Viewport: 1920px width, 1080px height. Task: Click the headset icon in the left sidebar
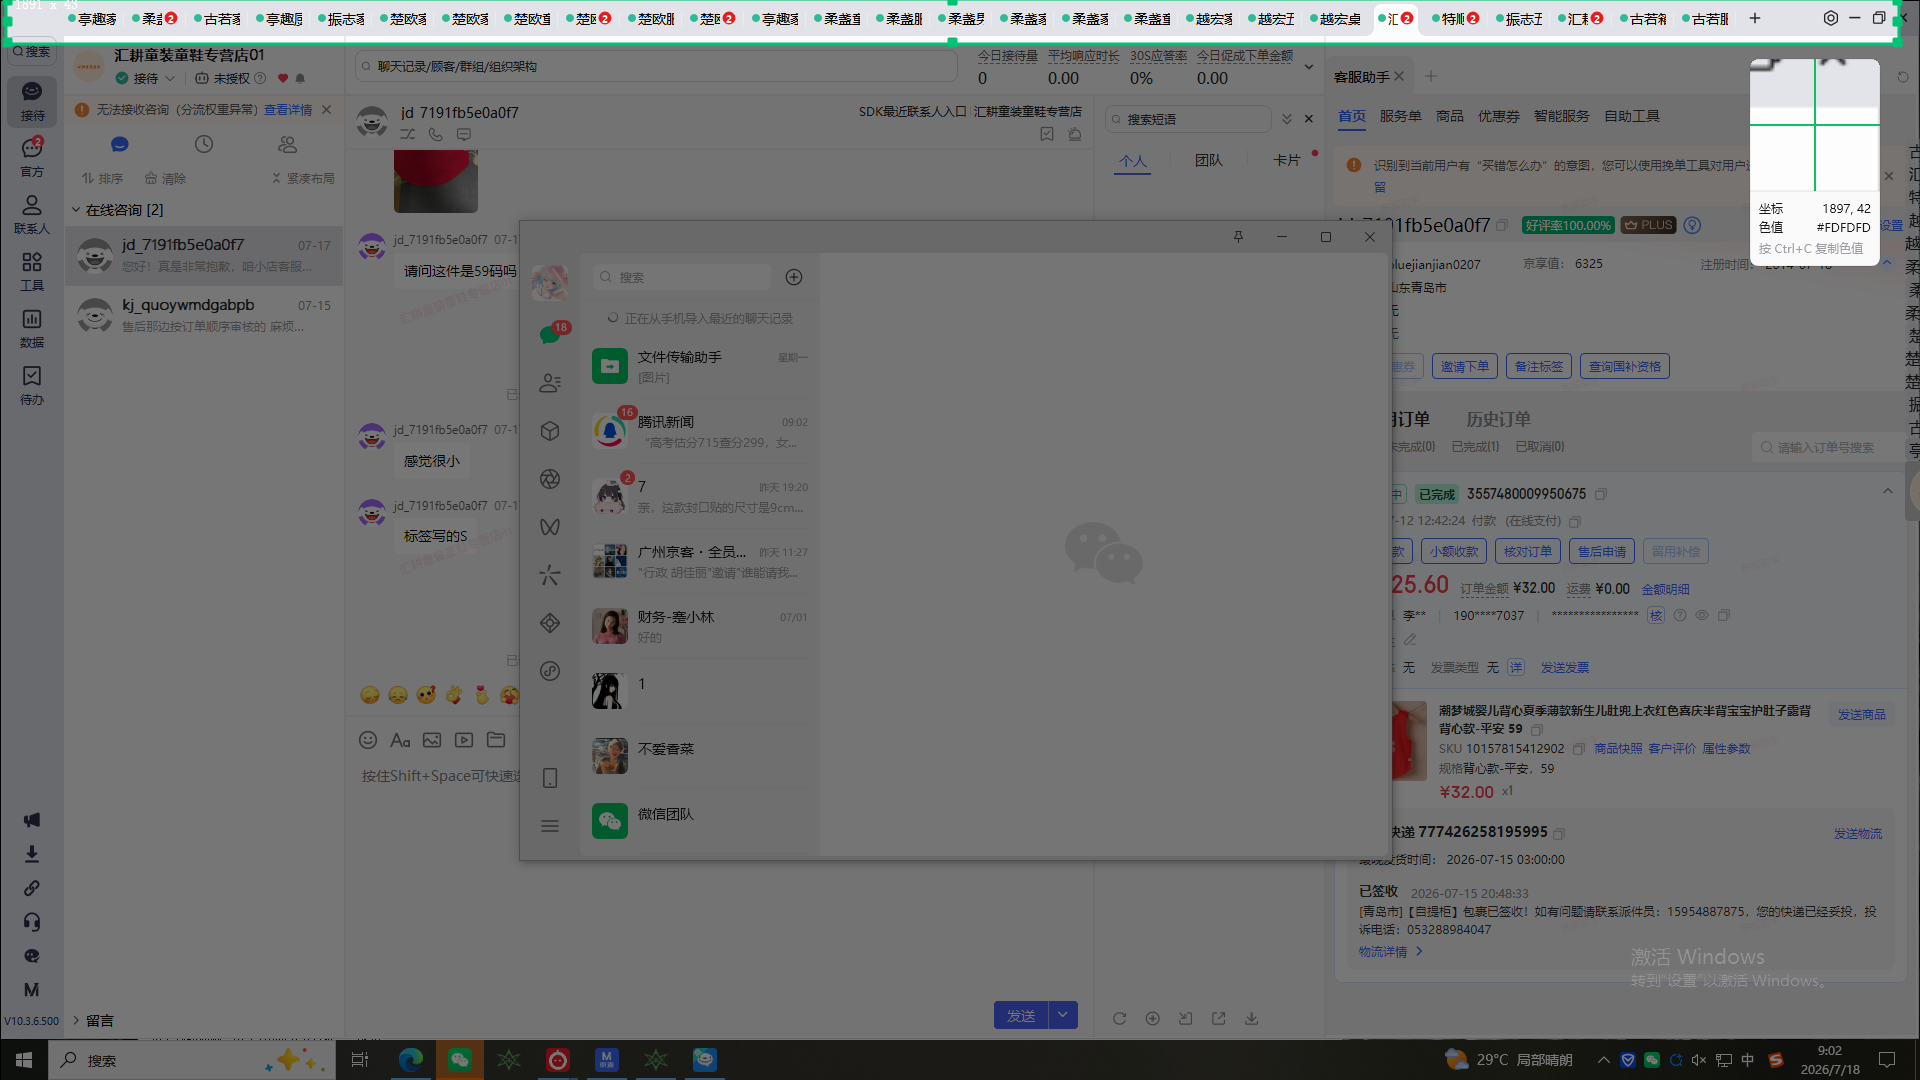tap(32, 922)
